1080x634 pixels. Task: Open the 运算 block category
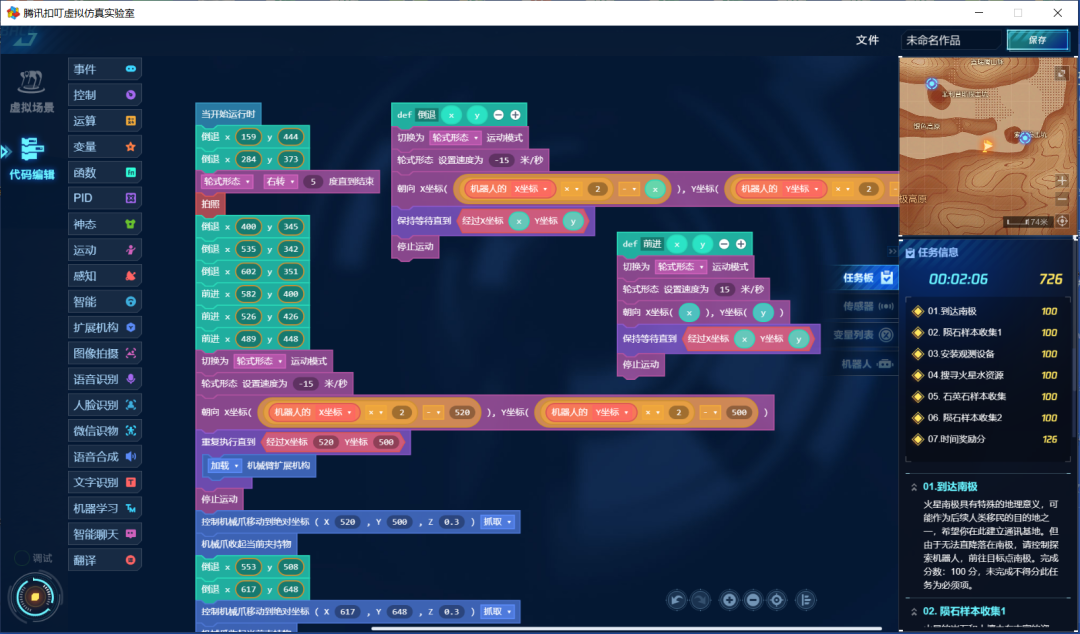pos(105,121)
